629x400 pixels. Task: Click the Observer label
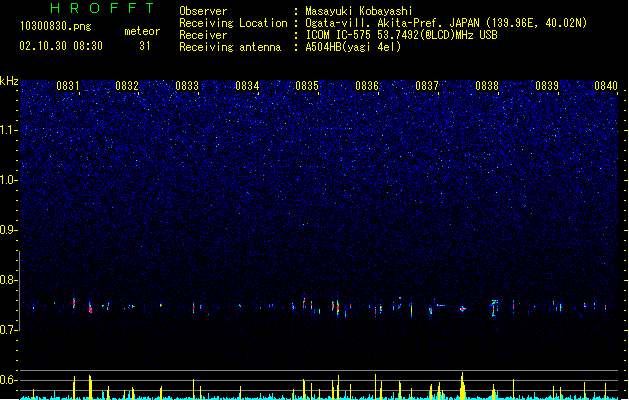coord(203,11)
